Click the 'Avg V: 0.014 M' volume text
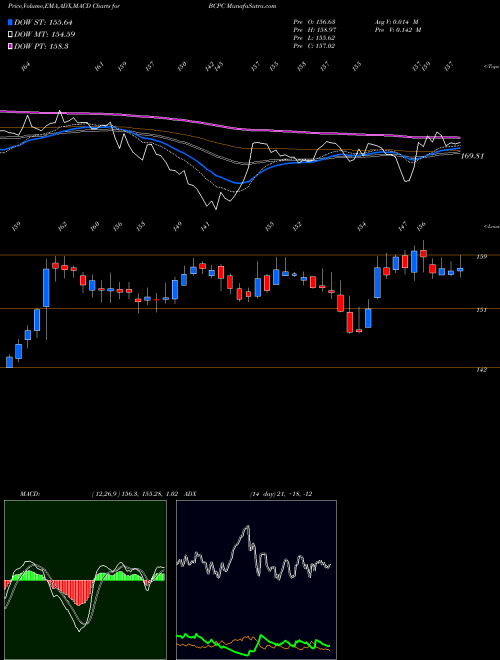This screenshot has height=660, width=500. pos(396,22)
